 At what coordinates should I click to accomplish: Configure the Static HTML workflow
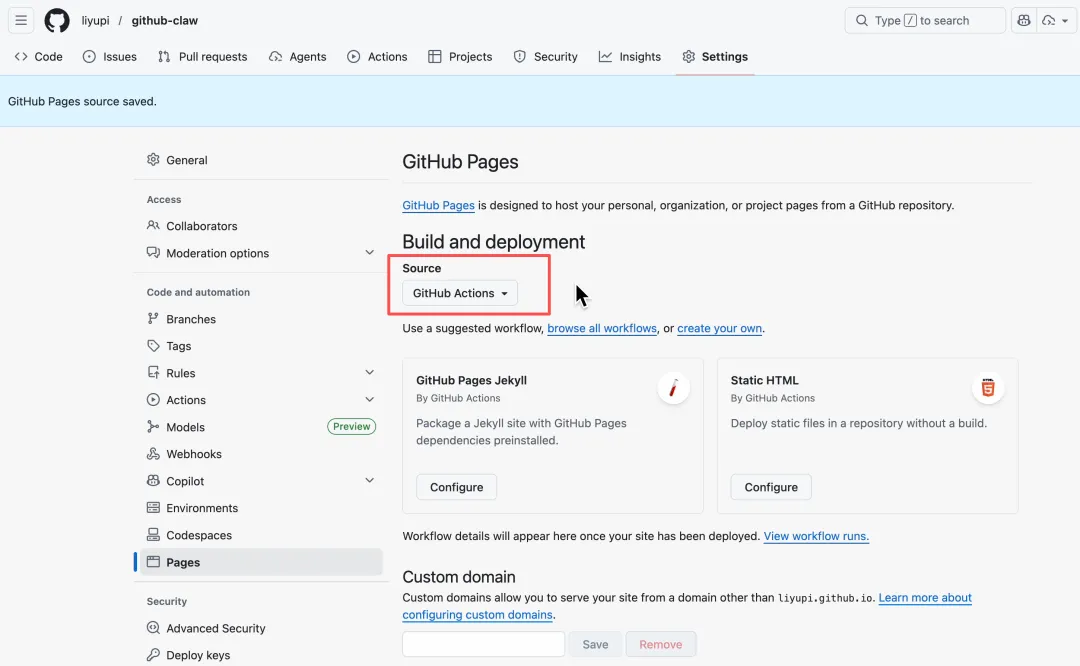[771, 487]
